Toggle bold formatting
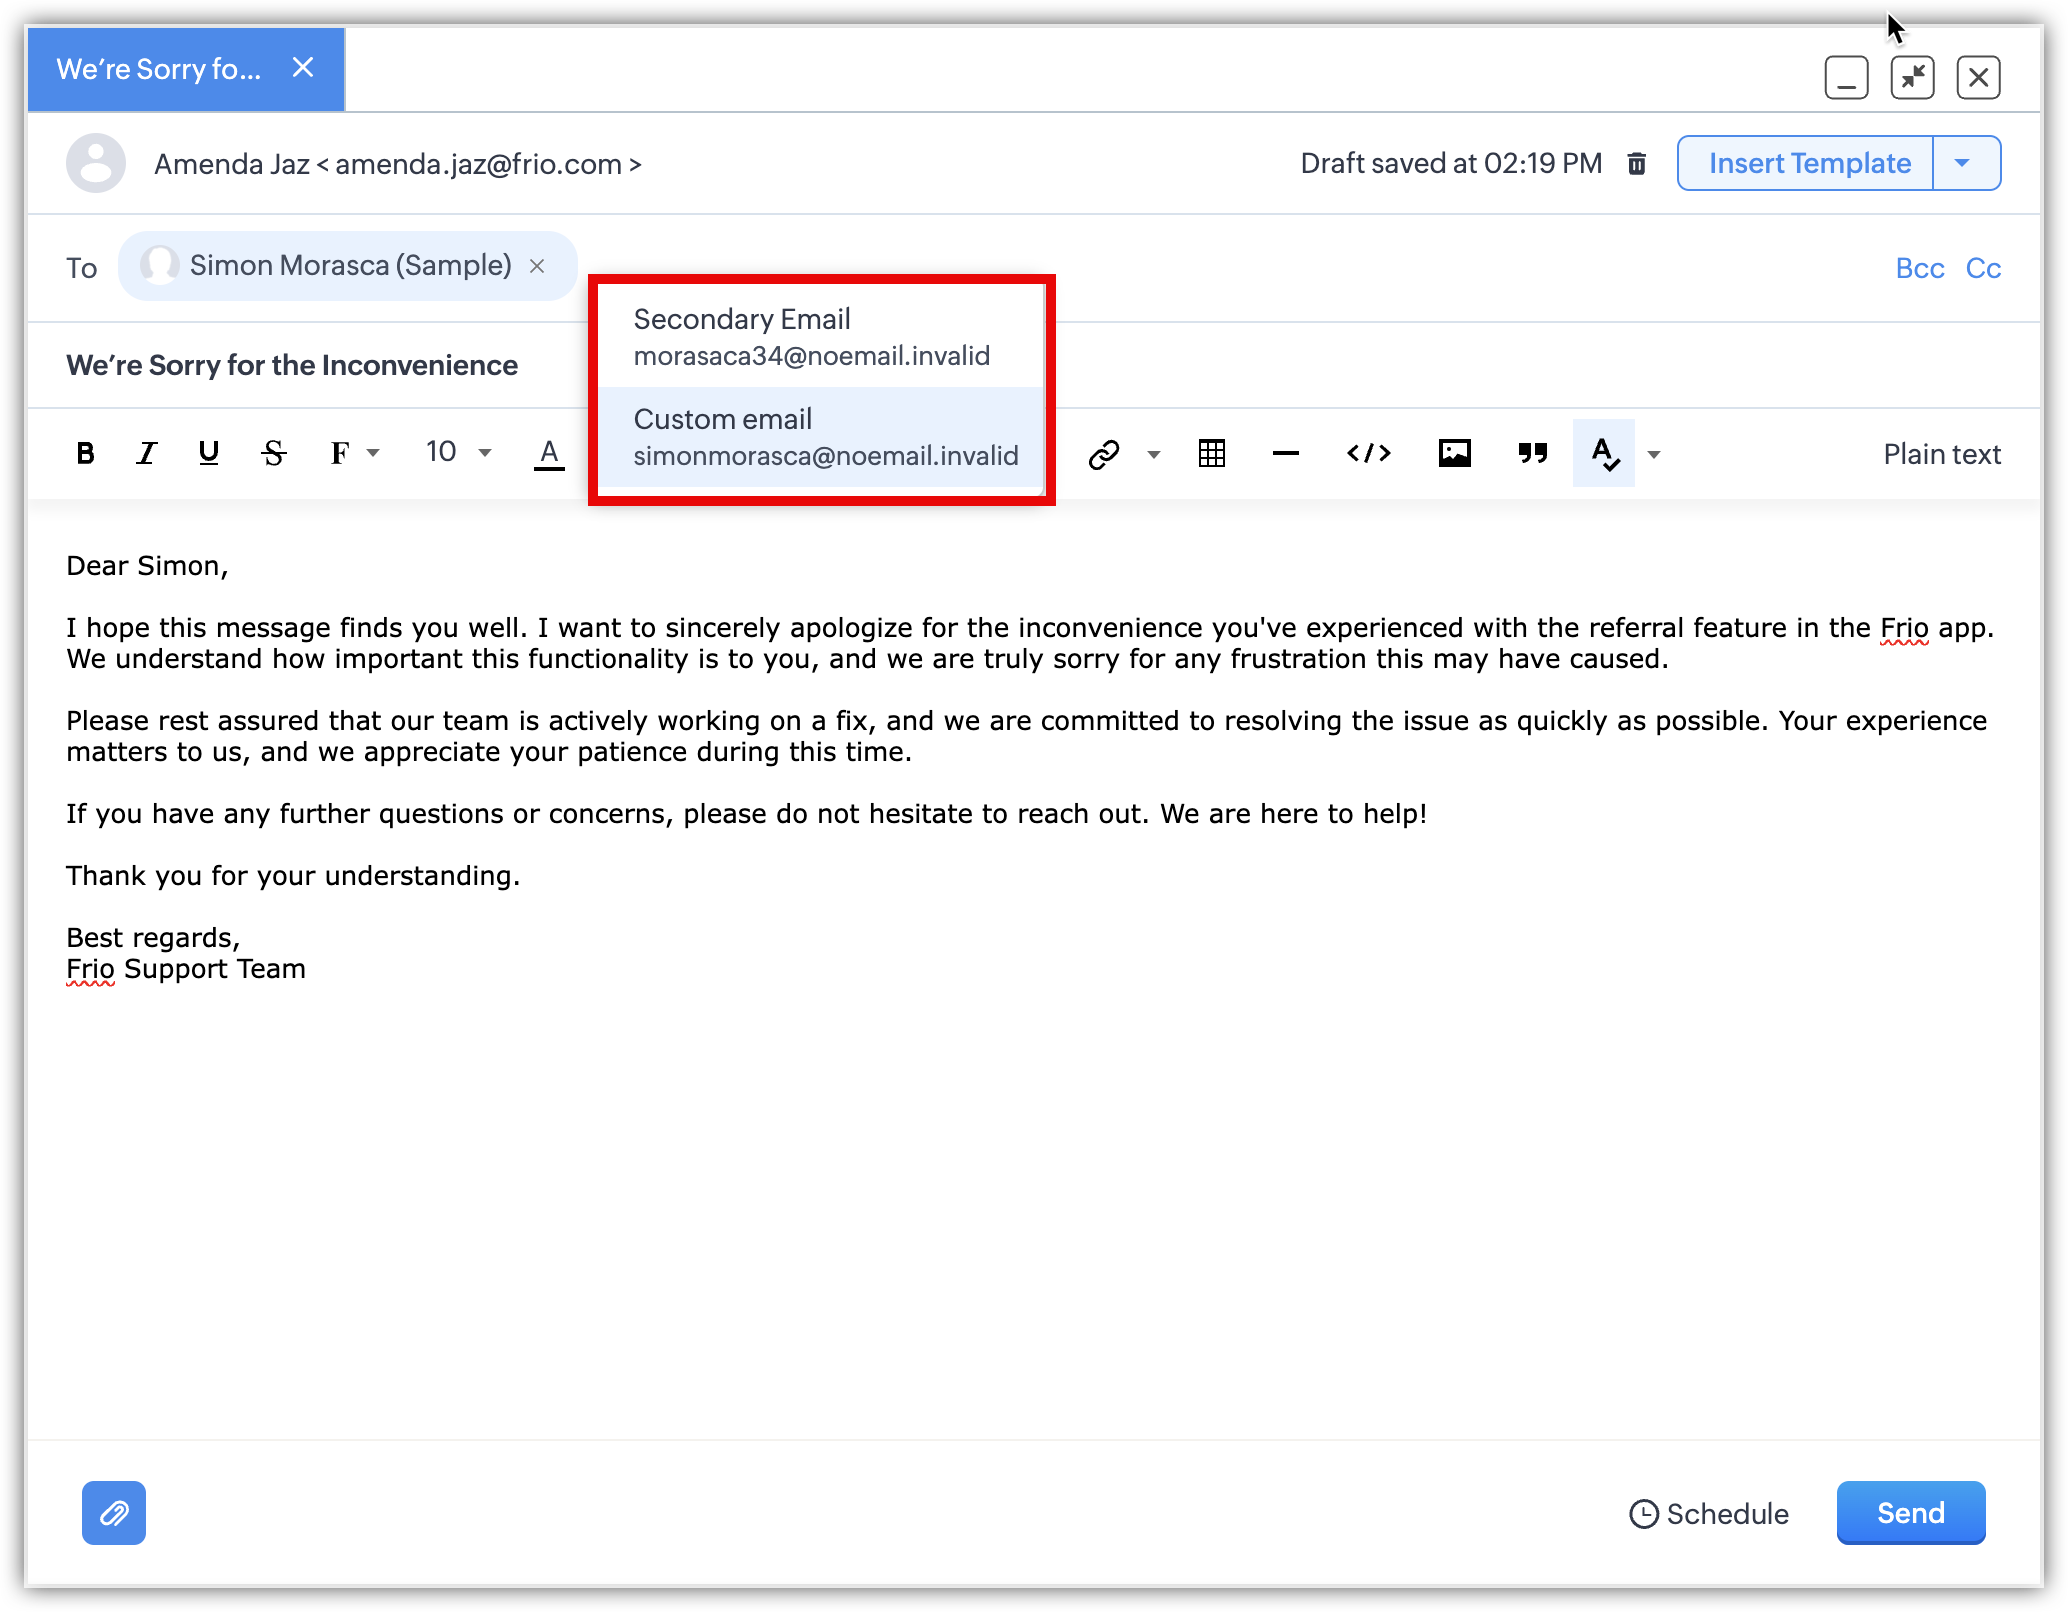This screenshot has height=1612, width=2068. click(x=86, y=454)
